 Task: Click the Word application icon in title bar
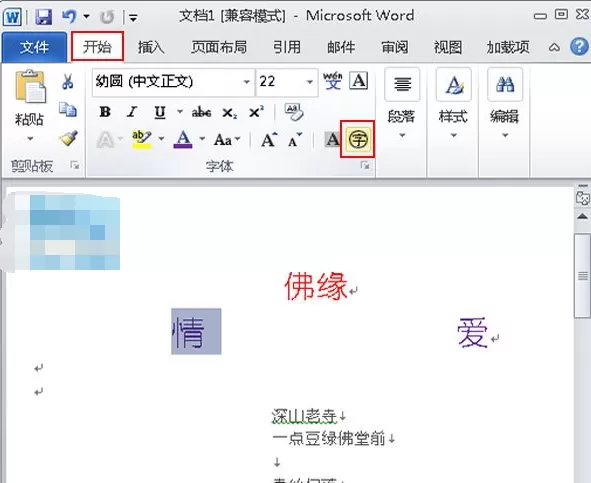tap(12, 17)
